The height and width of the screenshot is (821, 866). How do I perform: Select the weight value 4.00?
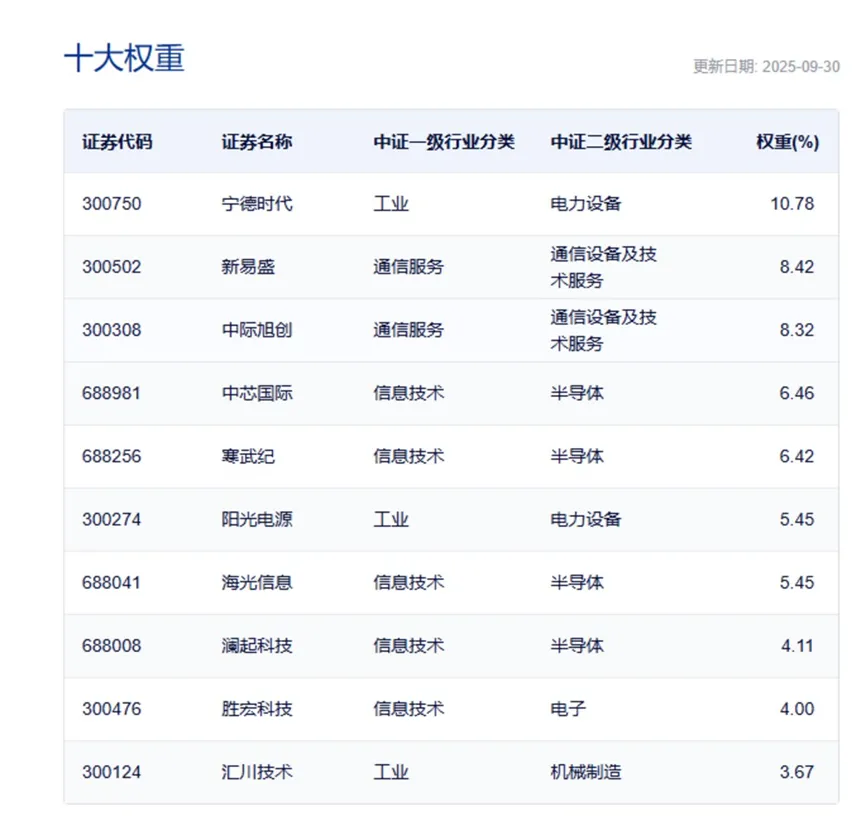coord(796,709)
